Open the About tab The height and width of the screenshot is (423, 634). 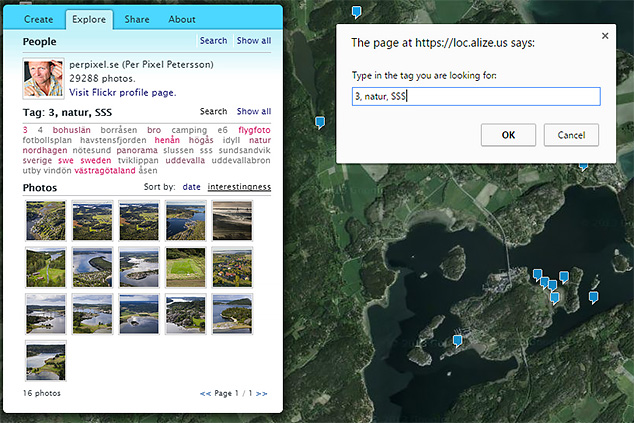point(182,19)
